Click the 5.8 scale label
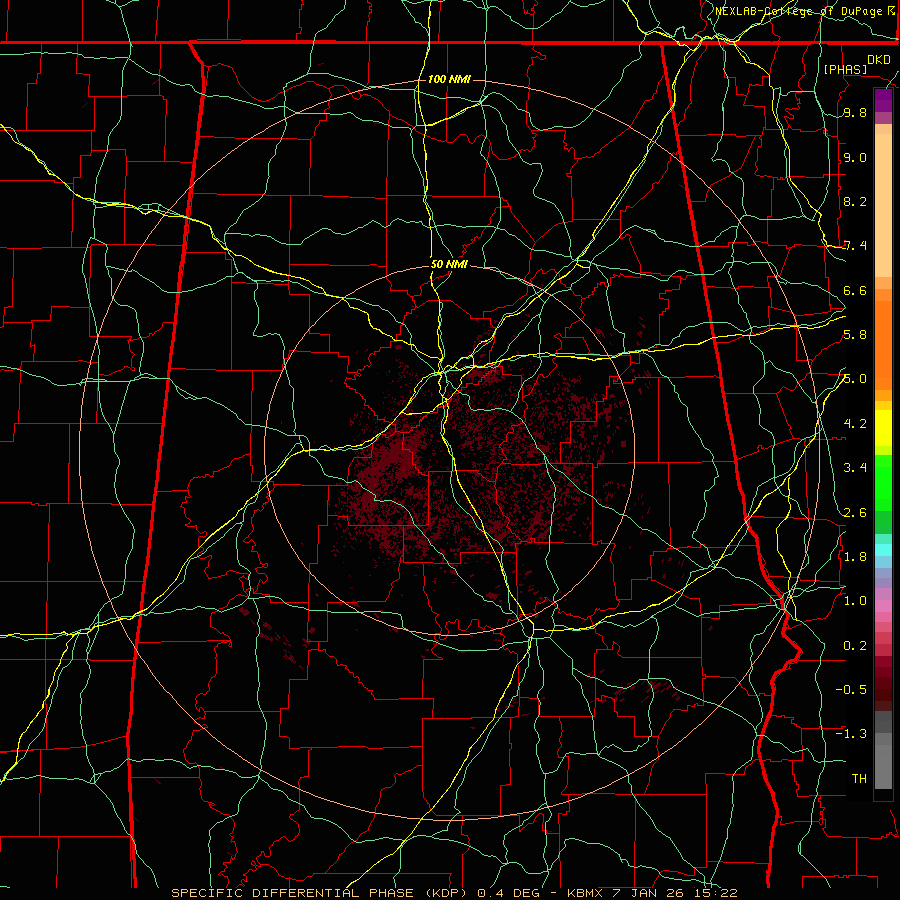 point(855,335)
